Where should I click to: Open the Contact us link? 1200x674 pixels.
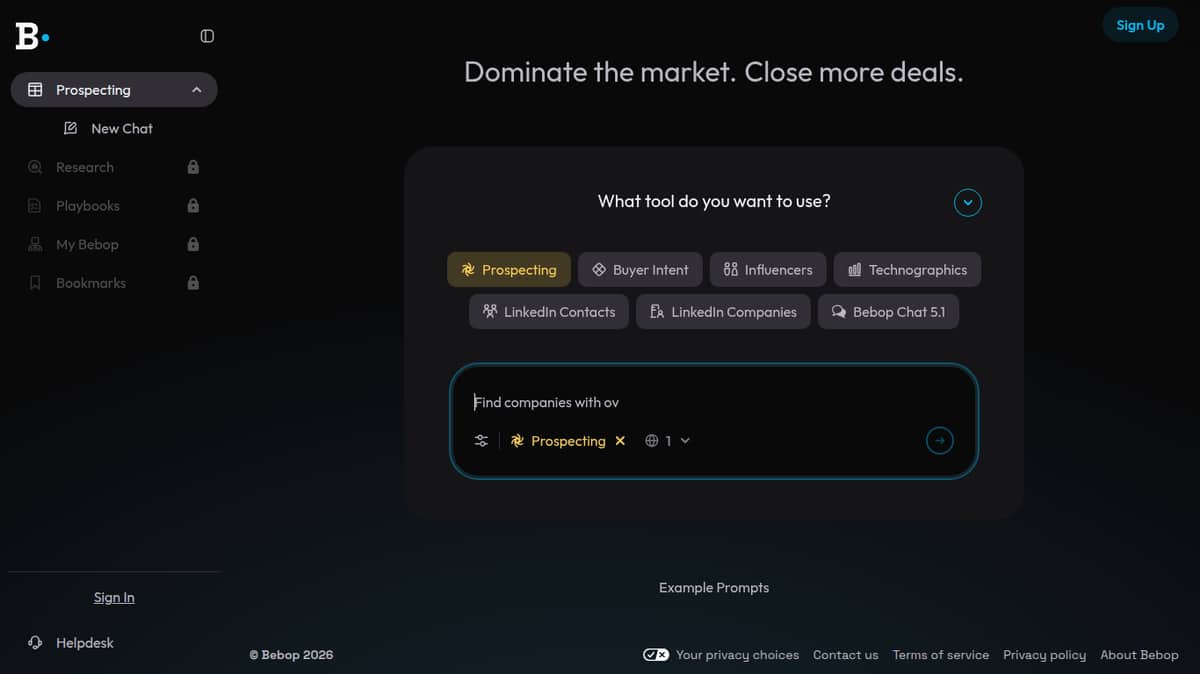845,655
